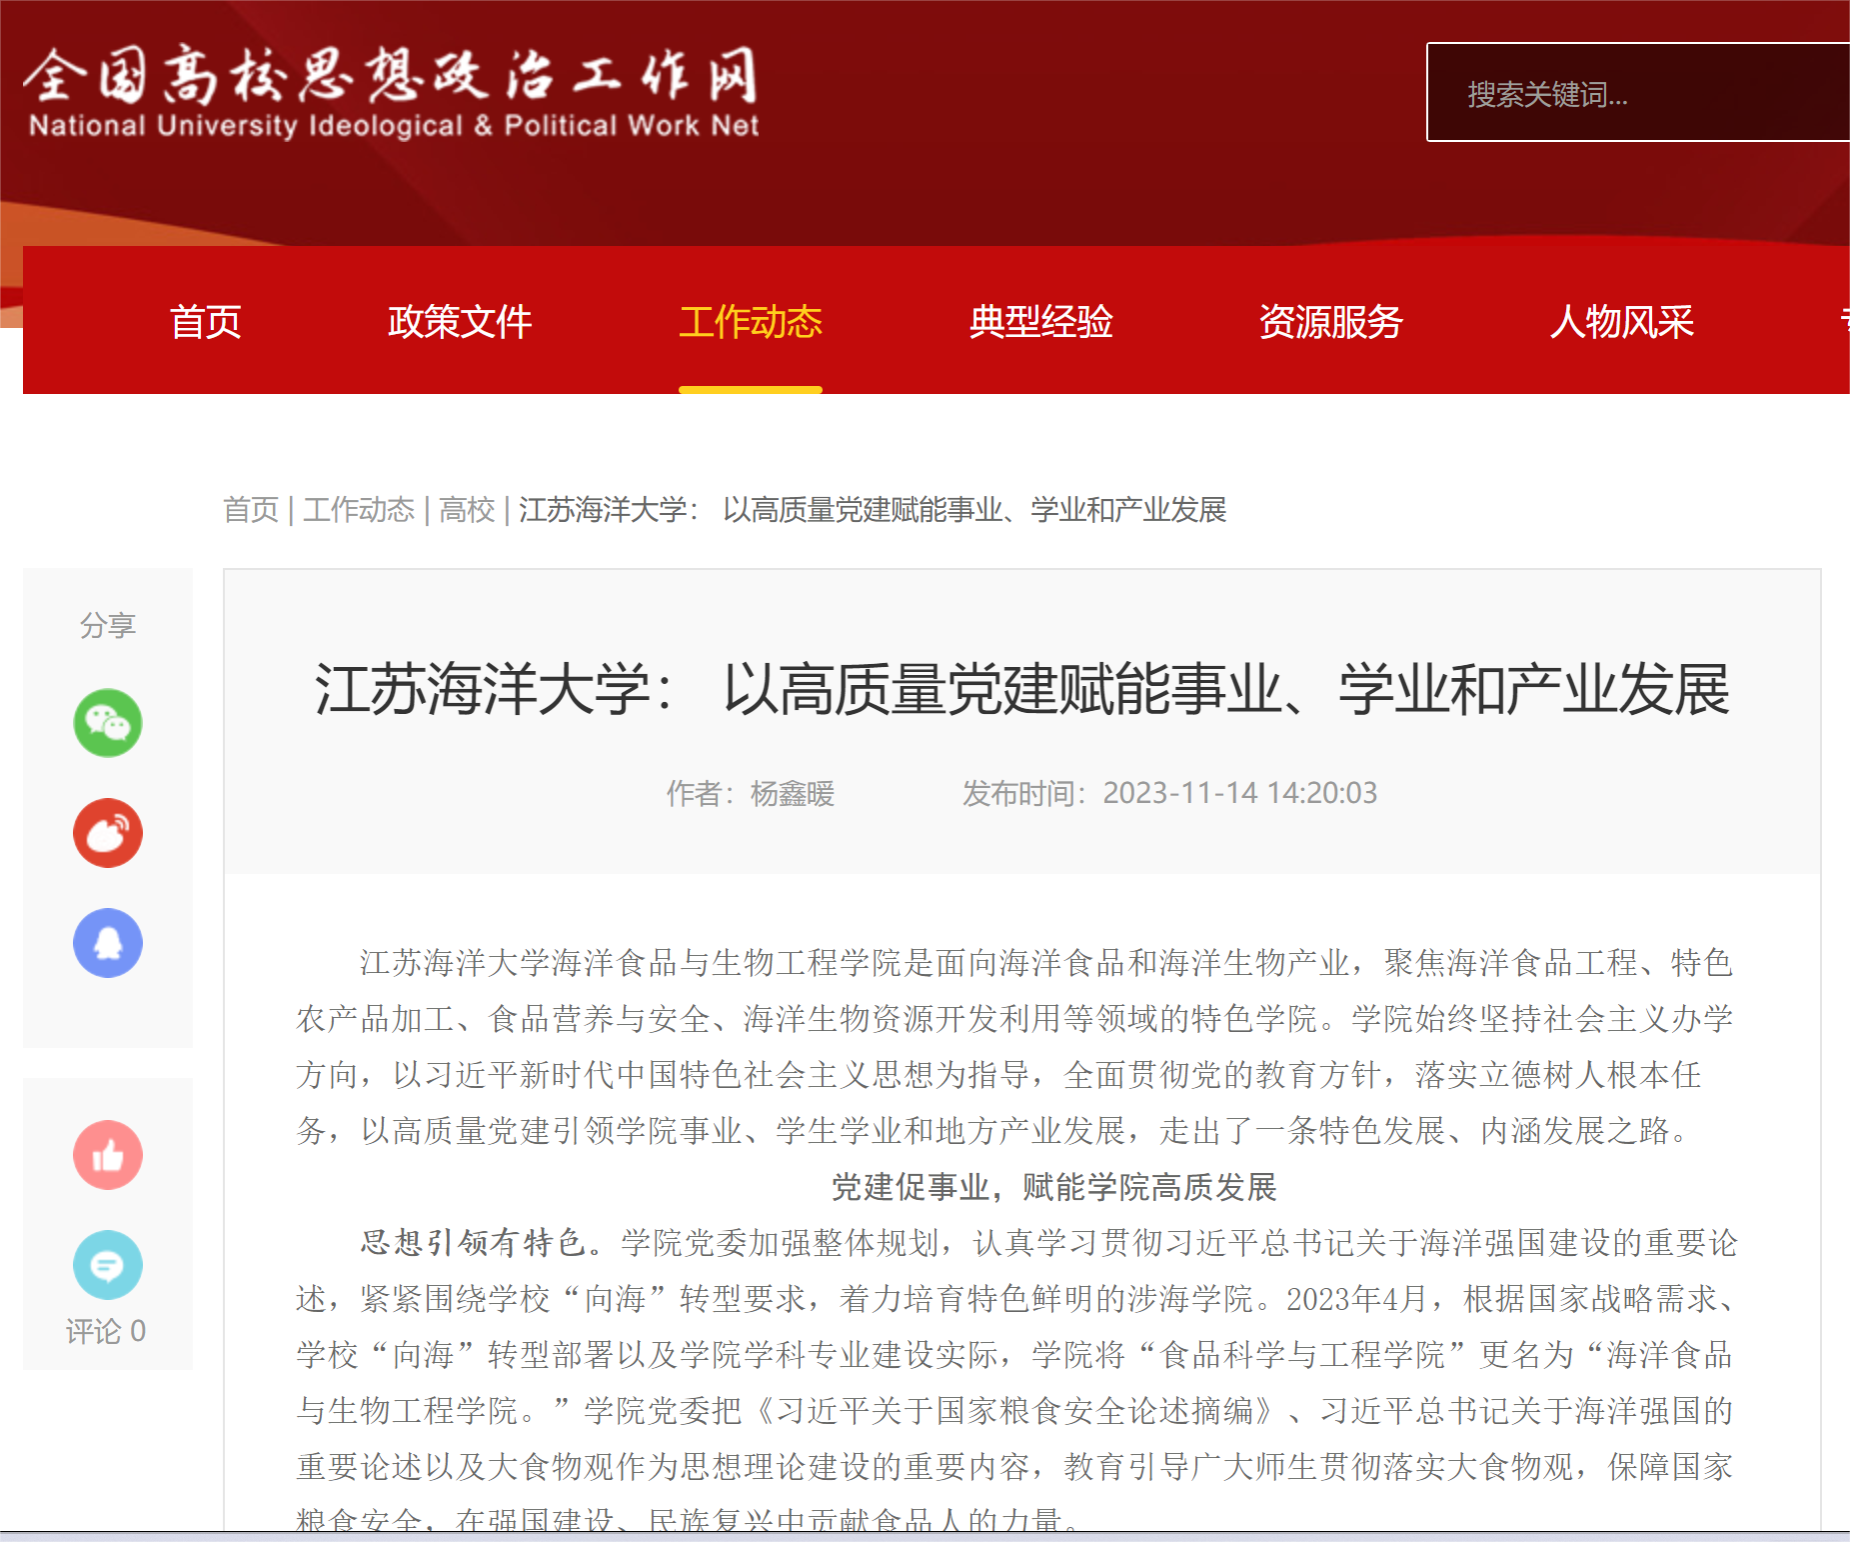Screen dimensions: 1850x1542
Task: Navigate to the 资源服务 section
Action: [1330, 322]
